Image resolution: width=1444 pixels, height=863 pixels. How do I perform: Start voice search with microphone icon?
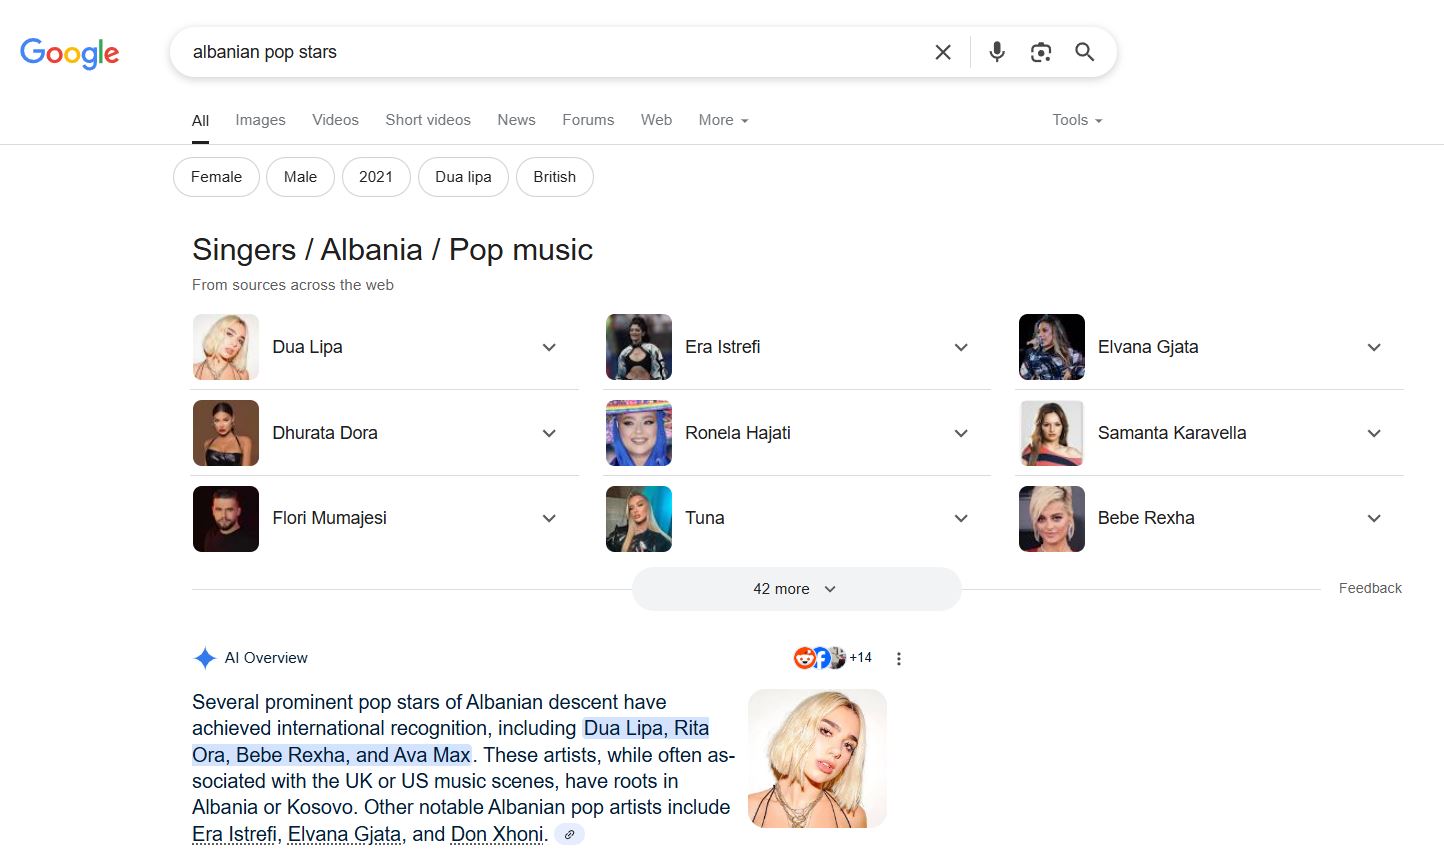pyautogui.click(x=997, y=52)
